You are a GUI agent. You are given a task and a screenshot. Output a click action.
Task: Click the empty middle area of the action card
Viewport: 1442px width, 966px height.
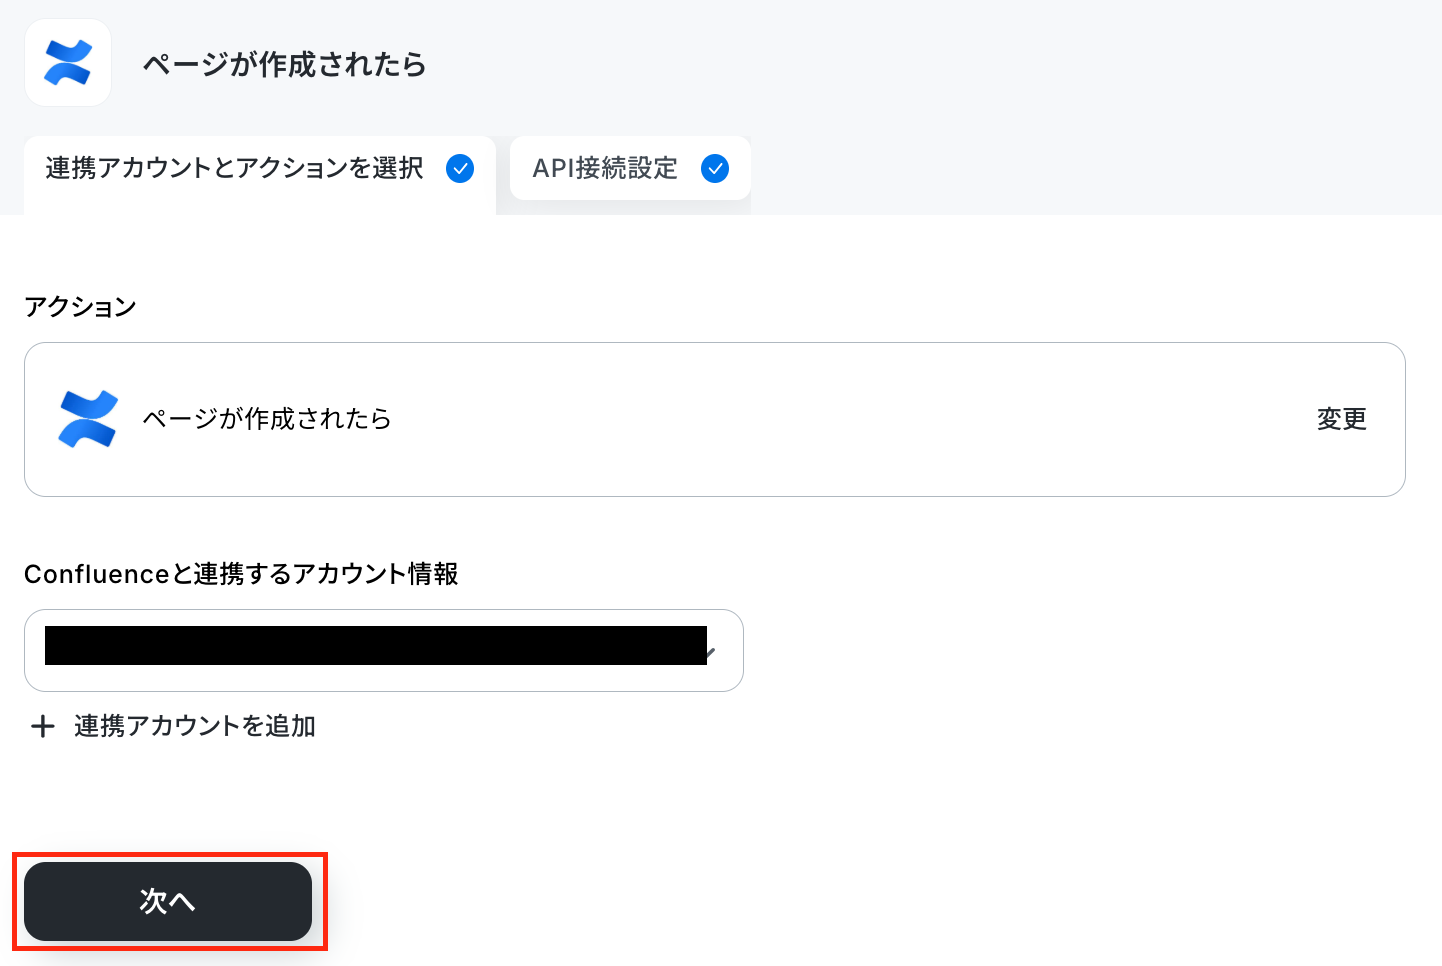[850, 419]
